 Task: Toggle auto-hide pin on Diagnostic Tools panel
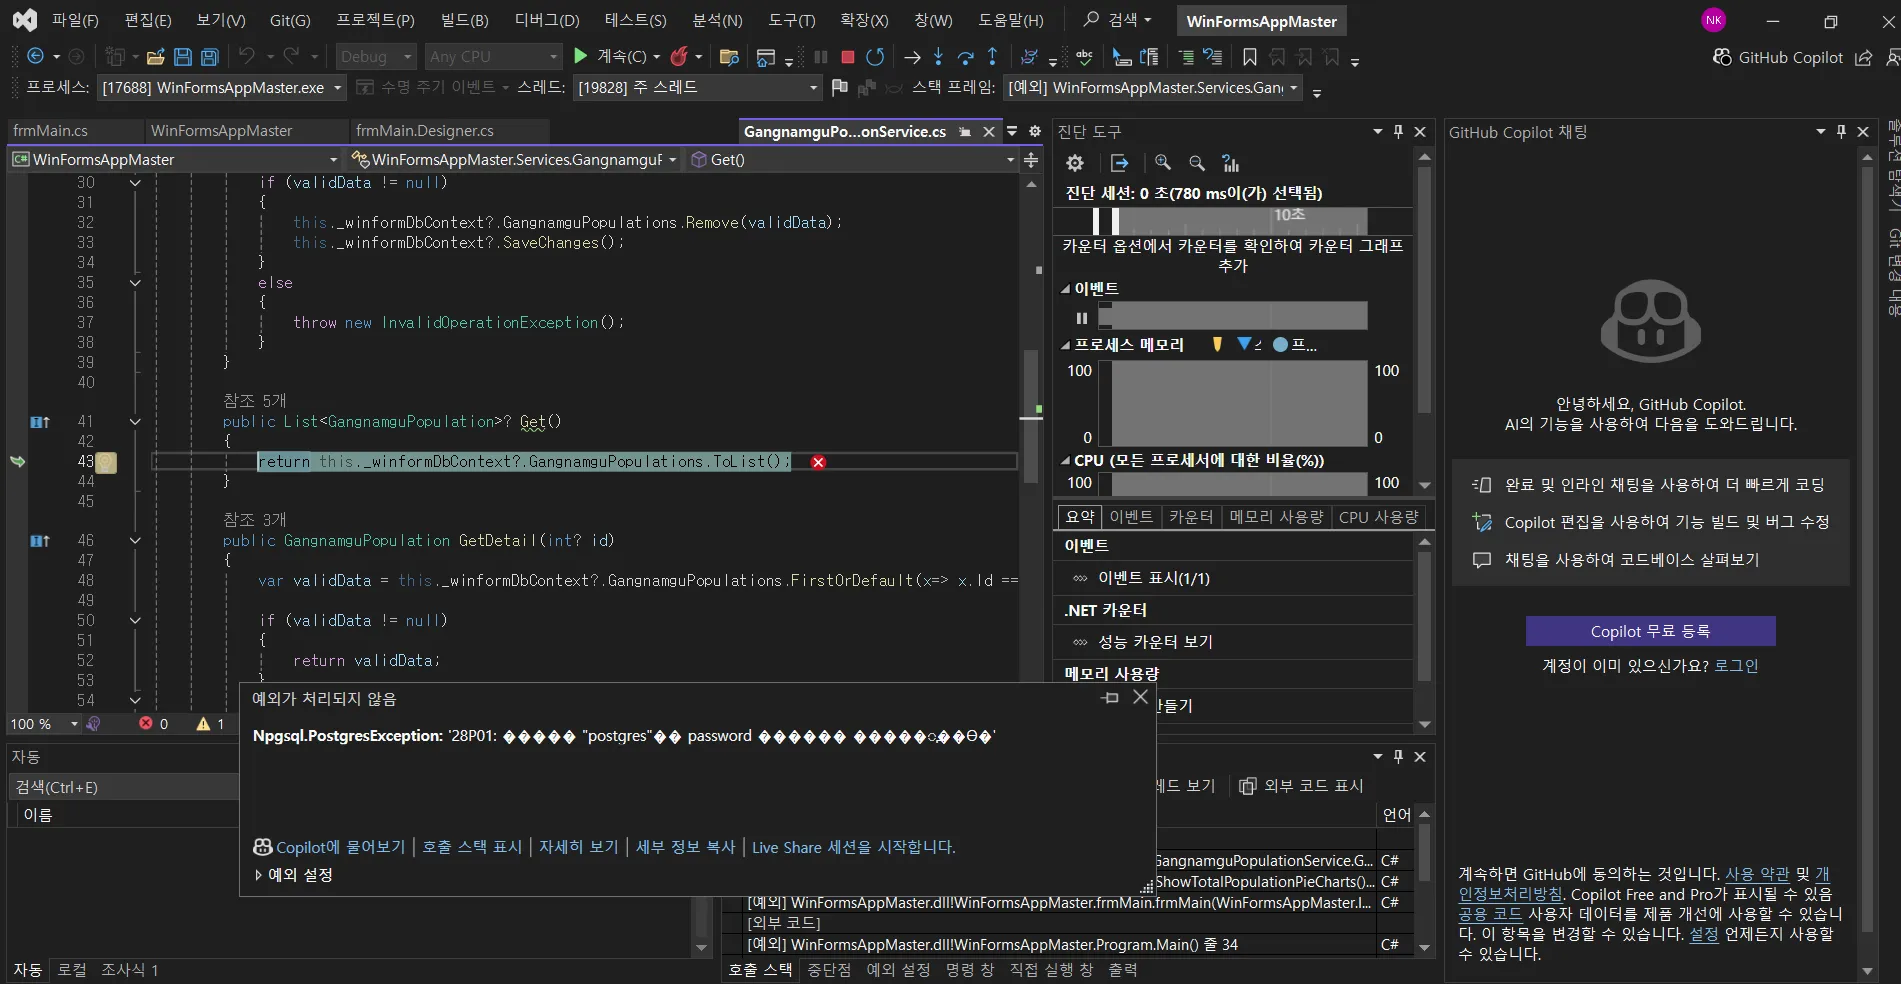click(x=1398, y=131)
